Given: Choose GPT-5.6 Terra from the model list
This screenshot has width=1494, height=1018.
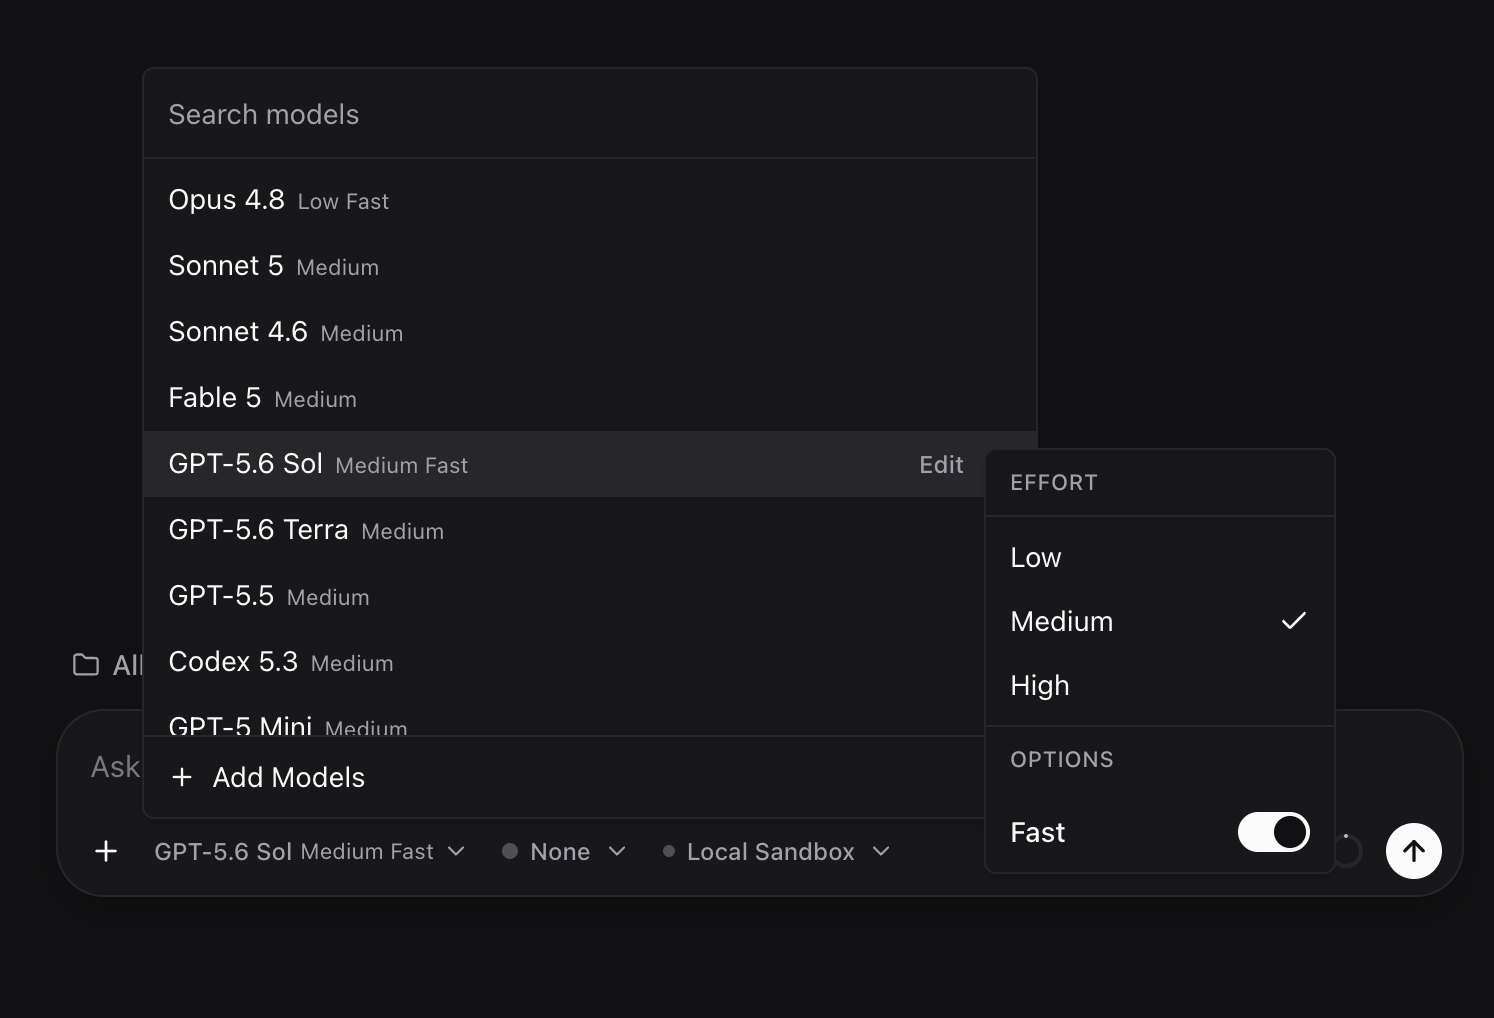Looking at the screenshot, I should (565, 530).
